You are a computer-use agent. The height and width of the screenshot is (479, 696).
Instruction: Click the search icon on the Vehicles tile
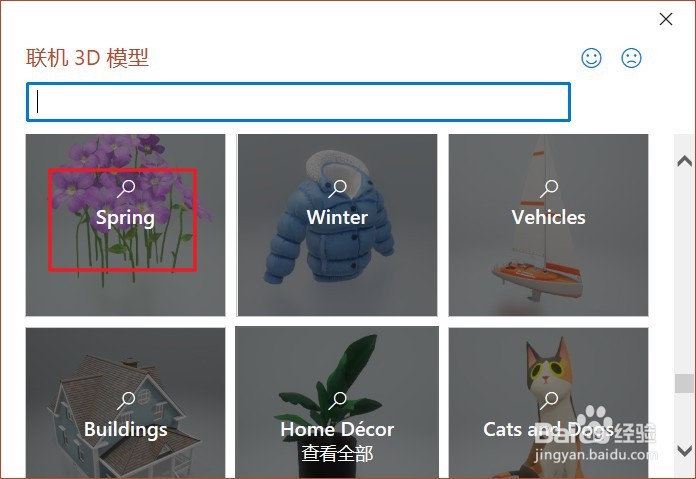coord(549,189)
